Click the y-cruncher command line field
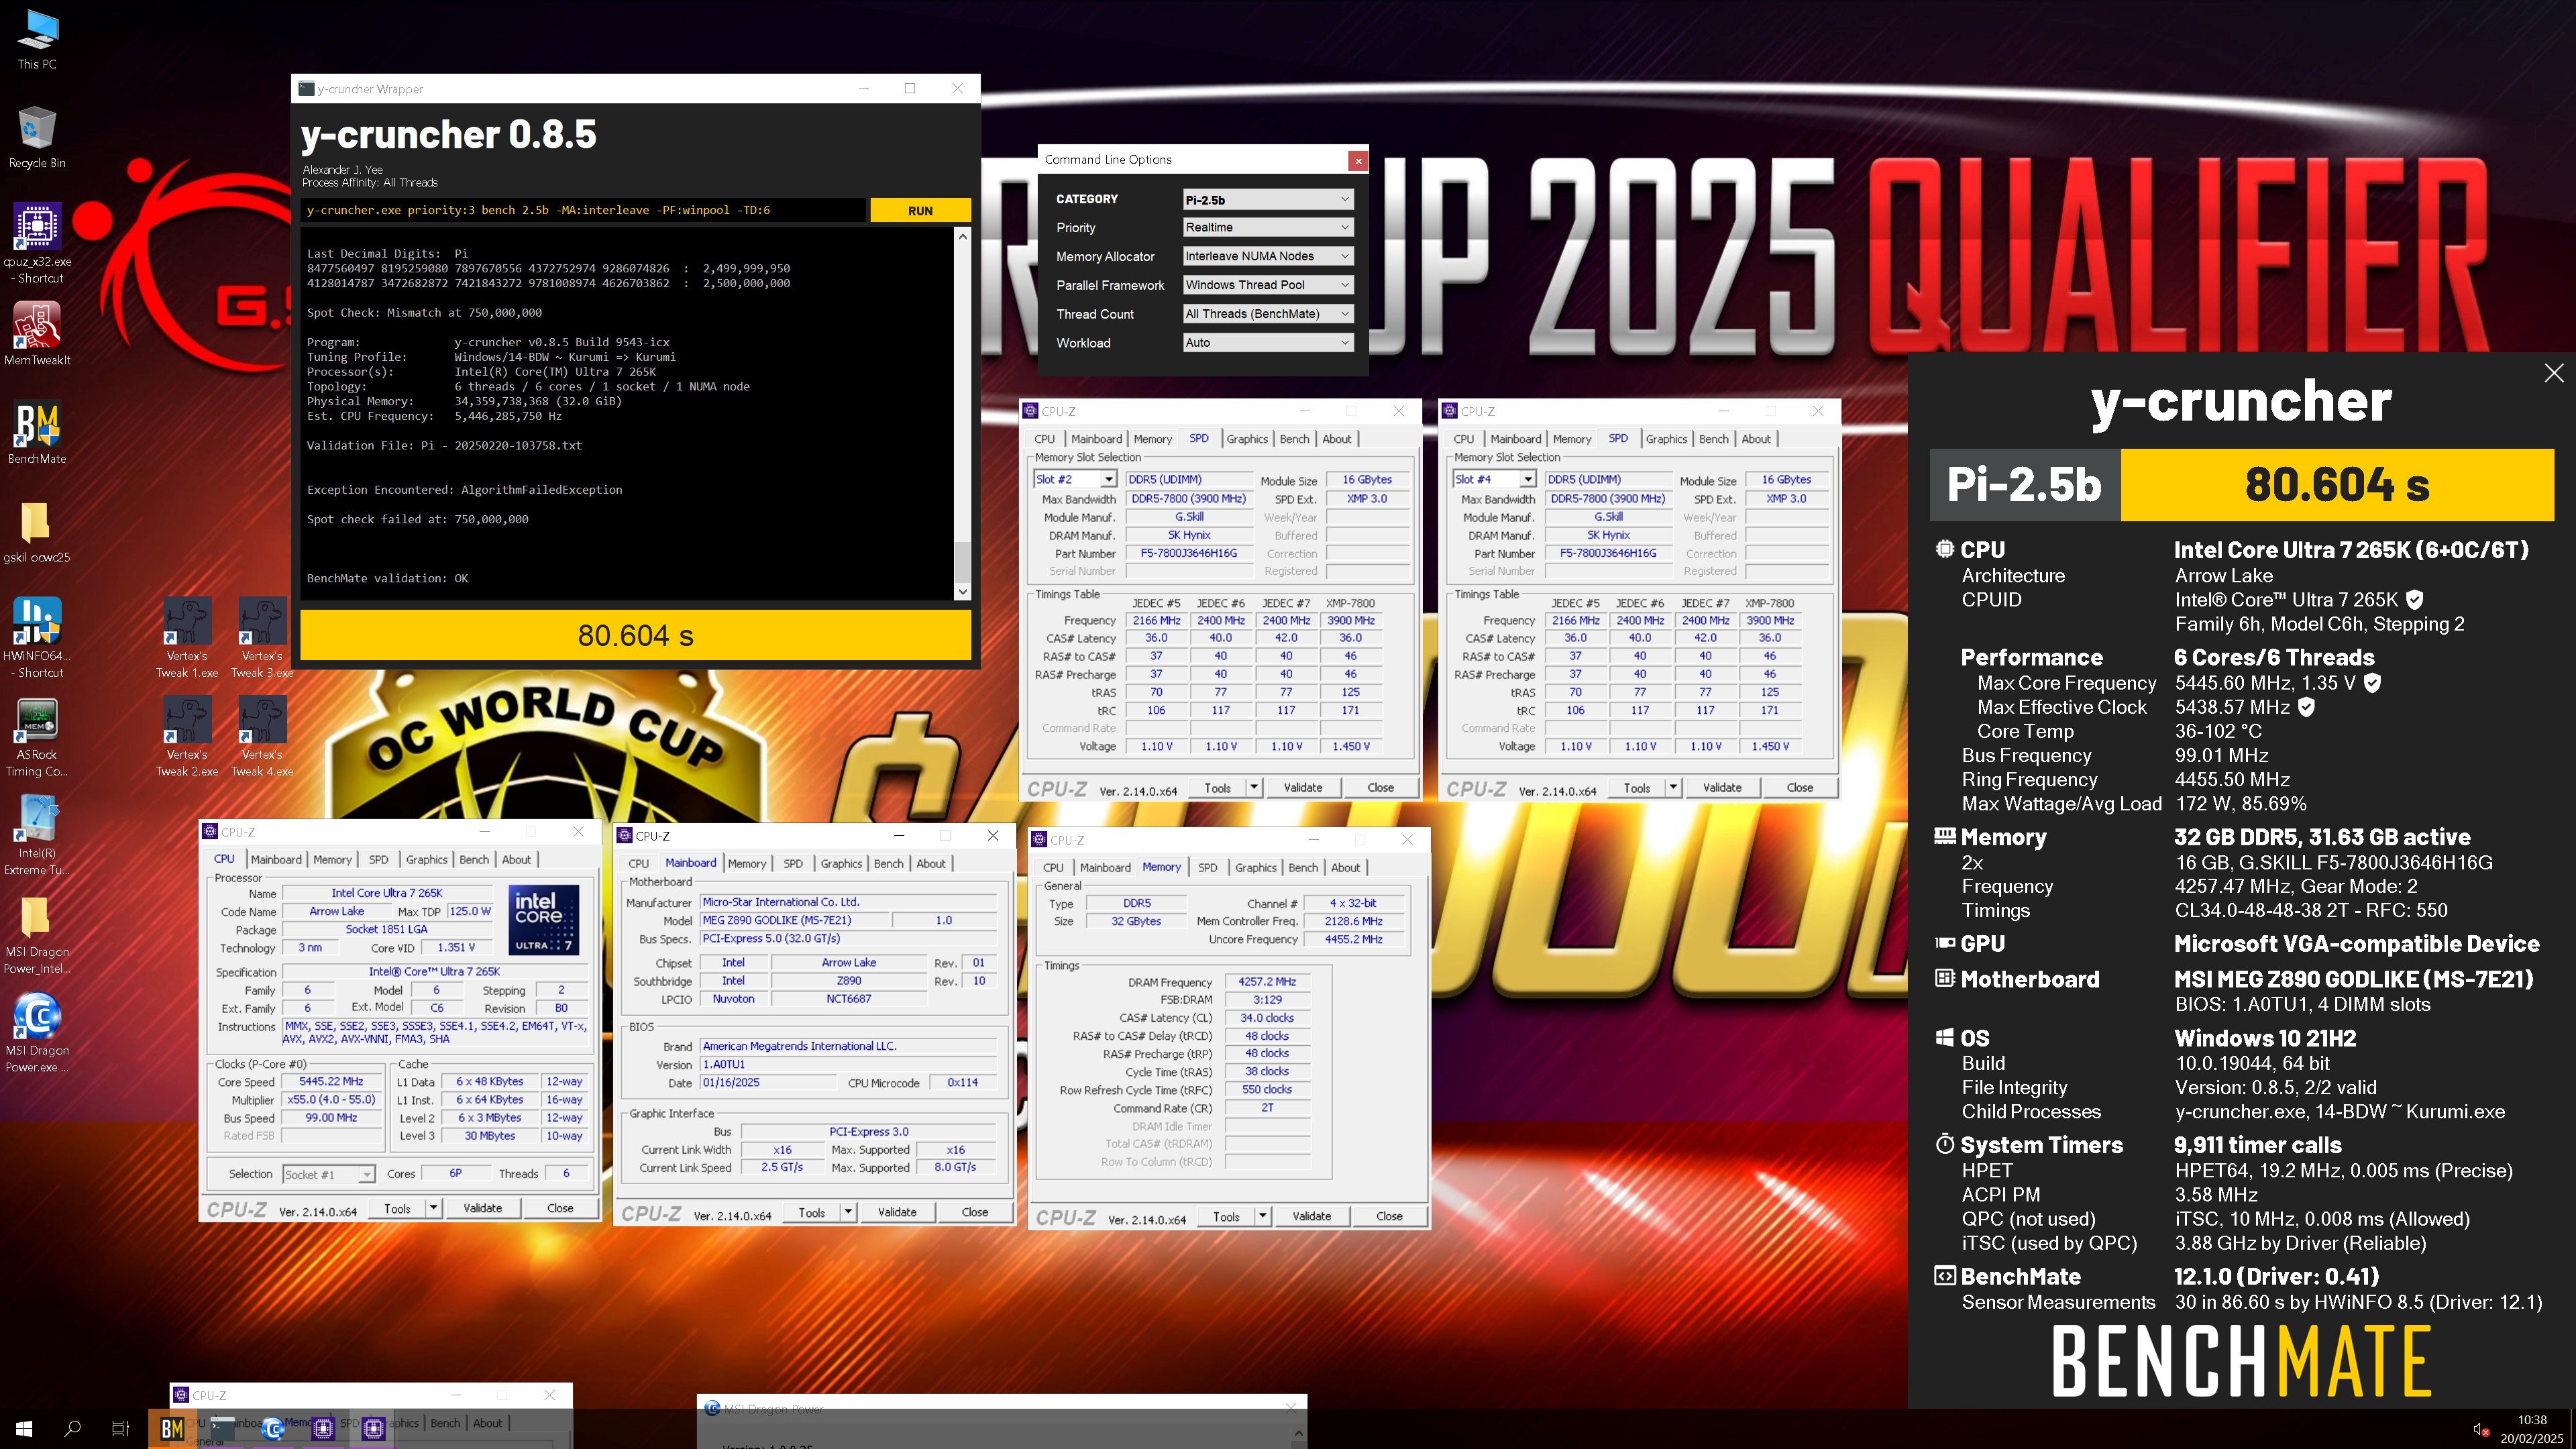 583,210
